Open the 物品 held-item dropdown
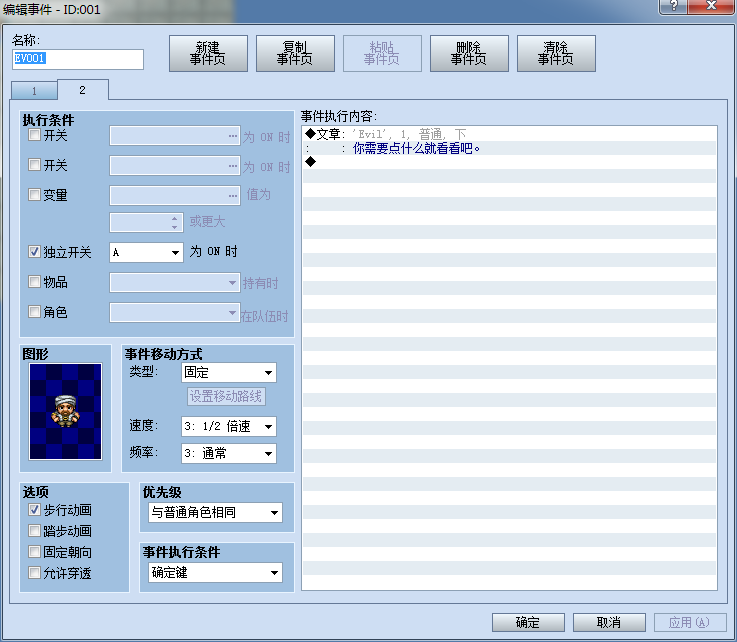This screenshot has width=737, height=642. (175, 282)
